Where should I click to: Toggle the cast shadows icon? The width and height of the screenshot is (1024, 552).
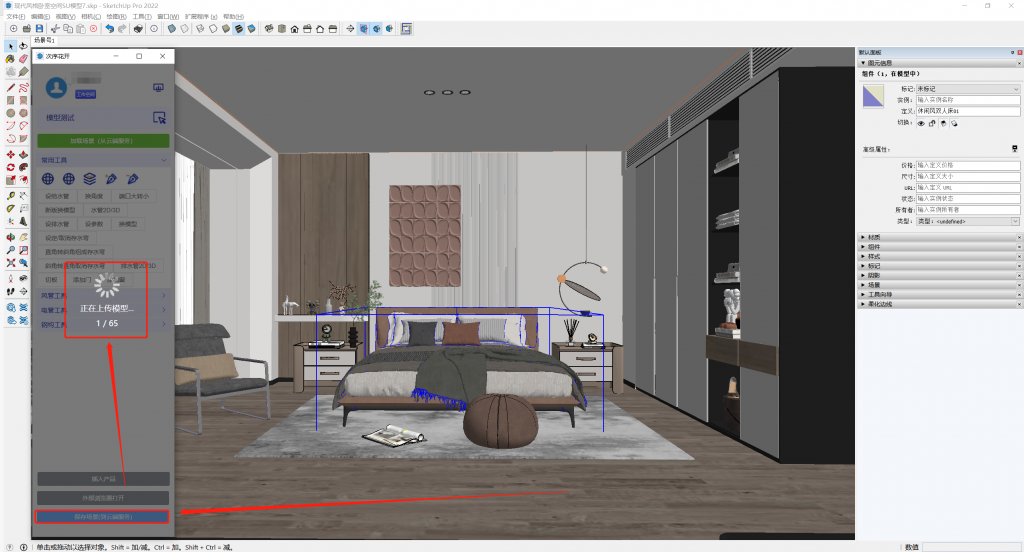point(954,123)
